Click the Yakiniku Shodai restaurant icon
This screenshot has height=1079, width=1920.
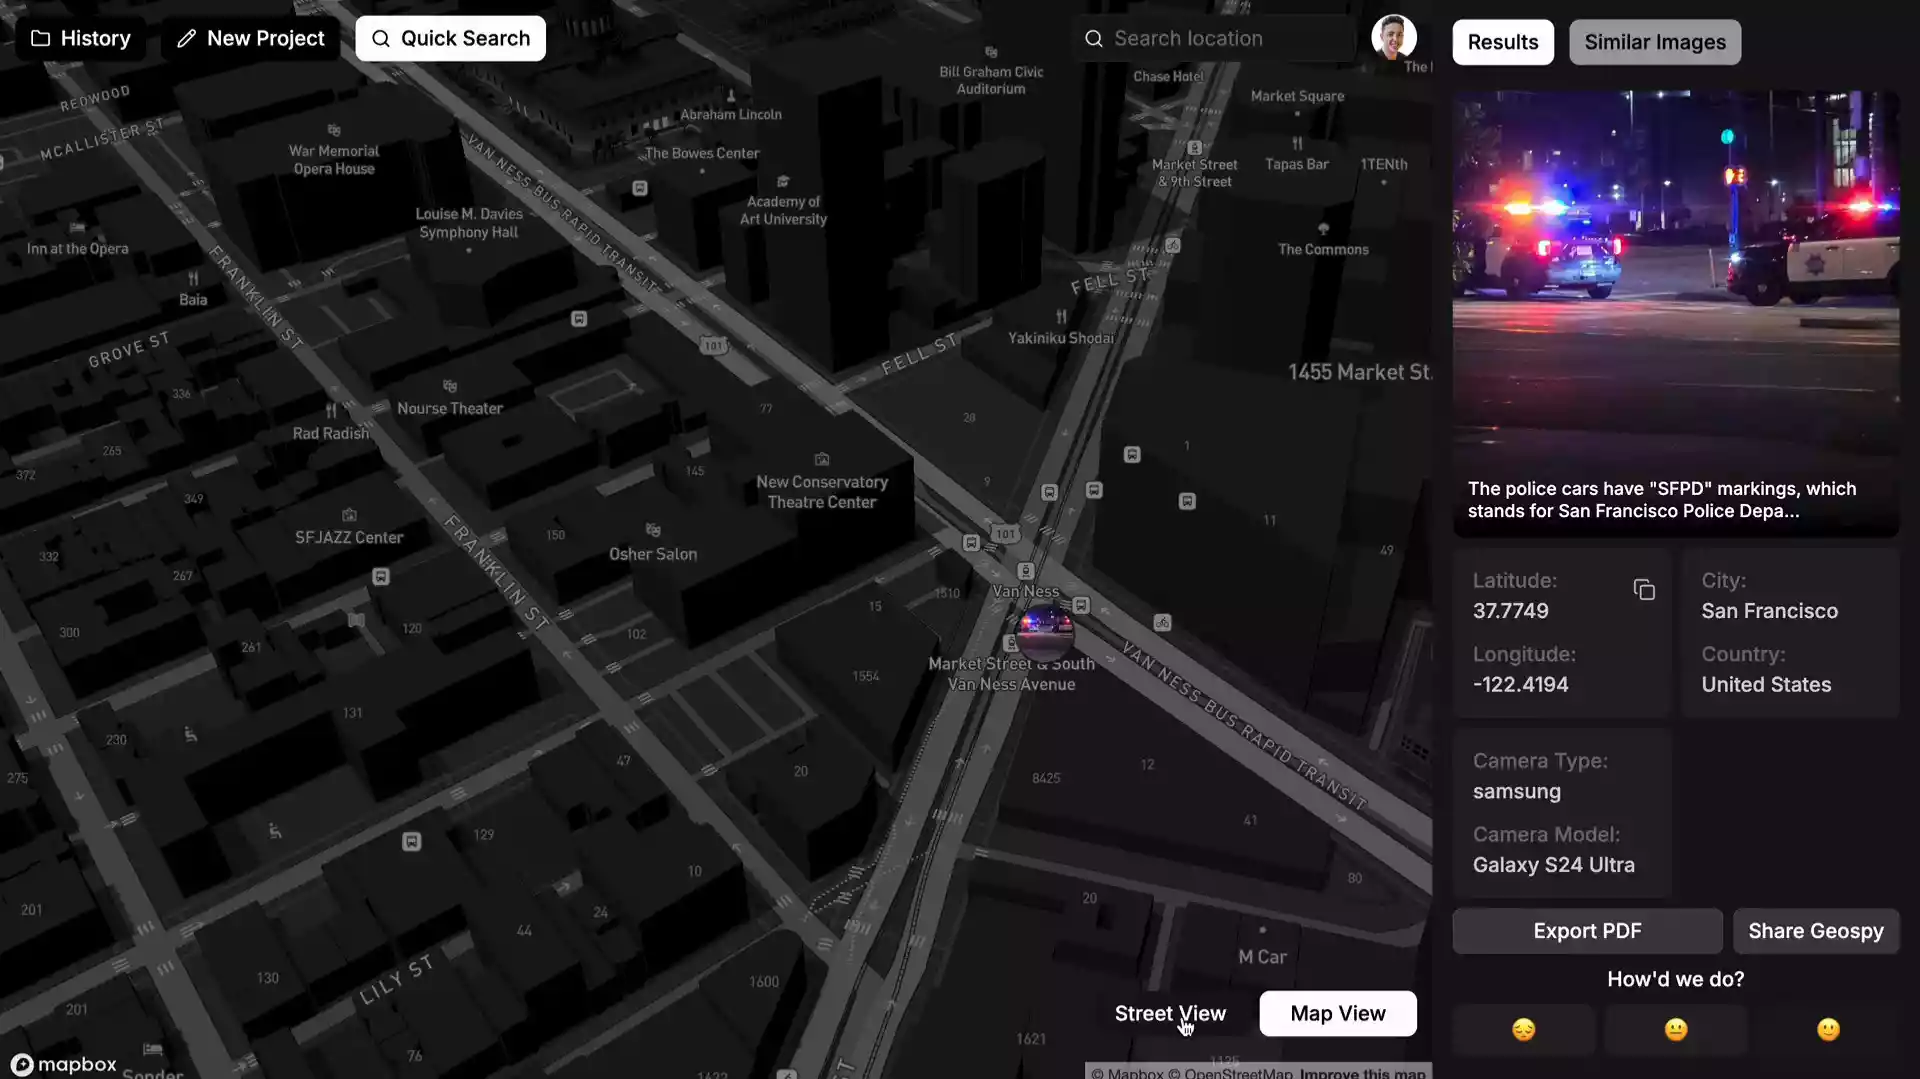coord(1061,317)
